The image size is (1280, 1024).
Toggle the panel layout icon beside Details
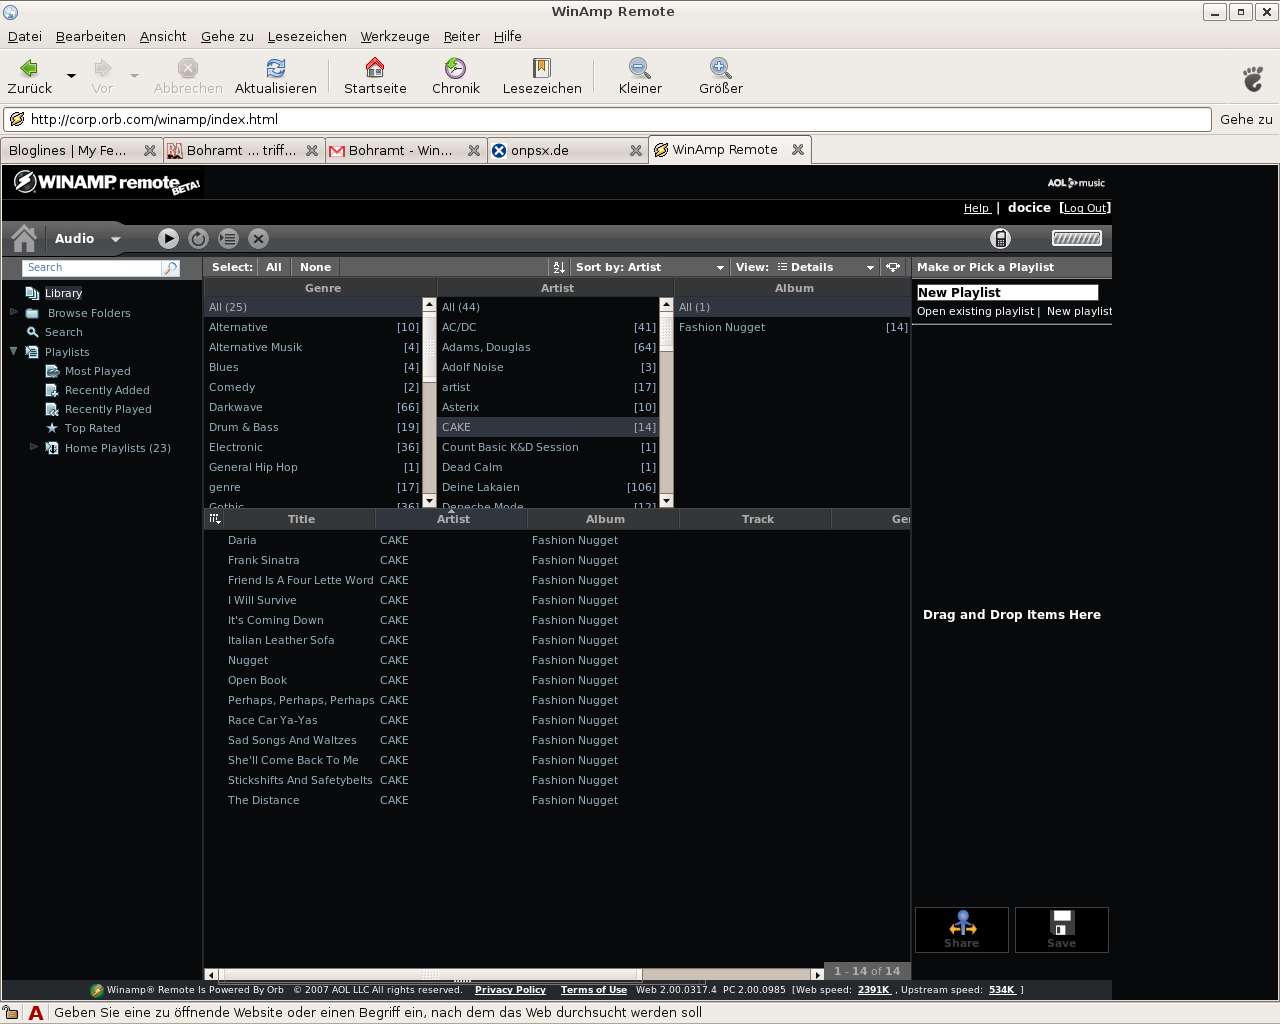[x=893, y=267]
